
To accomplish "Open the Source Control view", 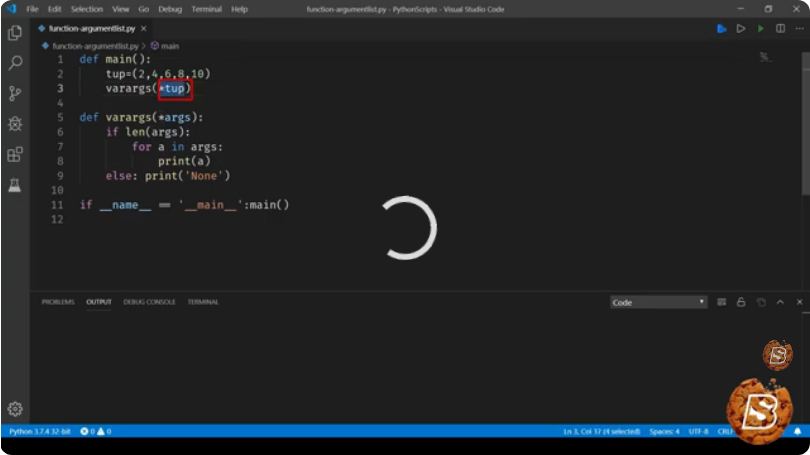I will tap(15, 93).
